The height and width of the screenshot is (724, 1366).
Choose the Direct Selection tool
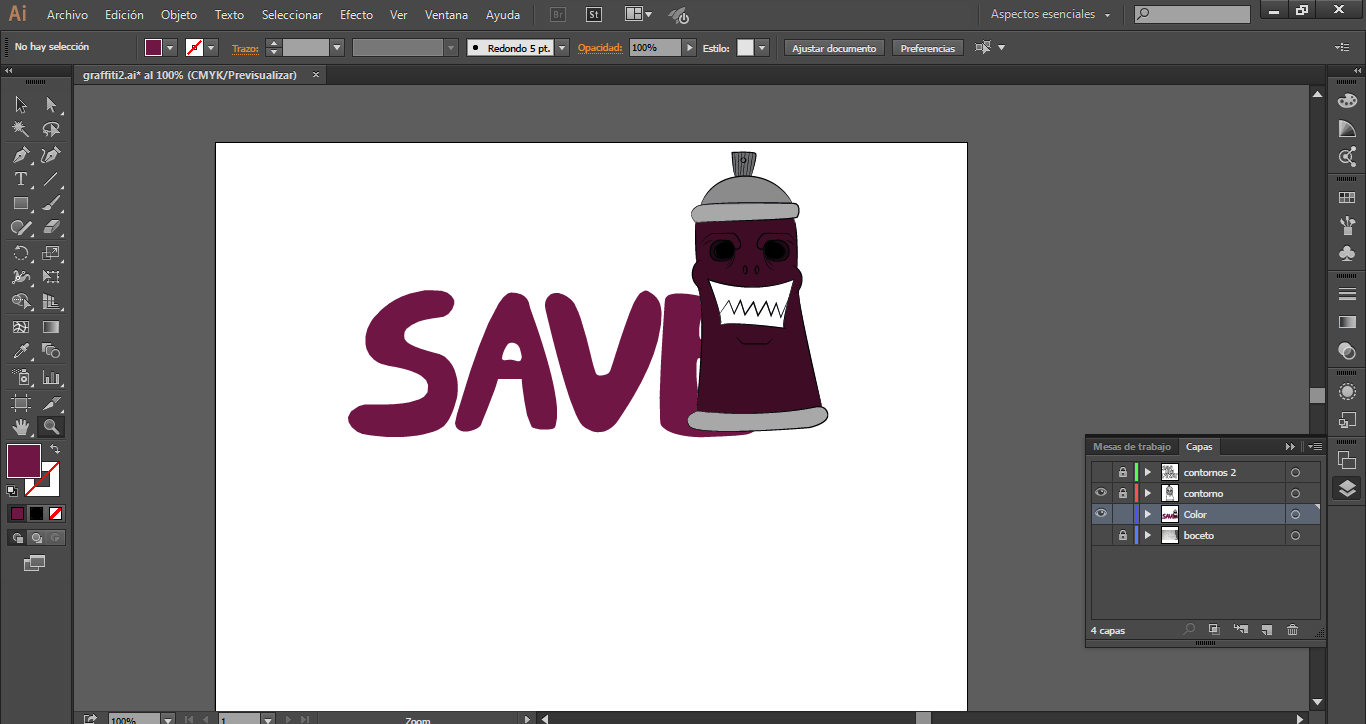[52, 105]
